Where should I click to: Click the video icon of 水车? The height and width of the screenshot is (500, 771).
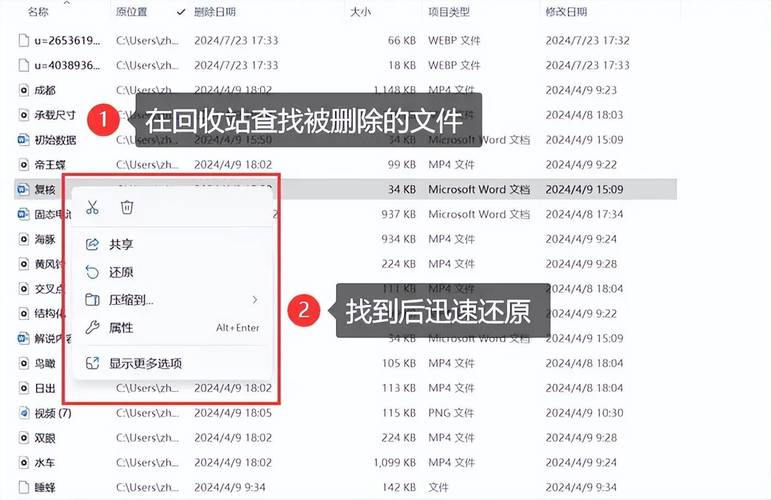click(24, 463)
